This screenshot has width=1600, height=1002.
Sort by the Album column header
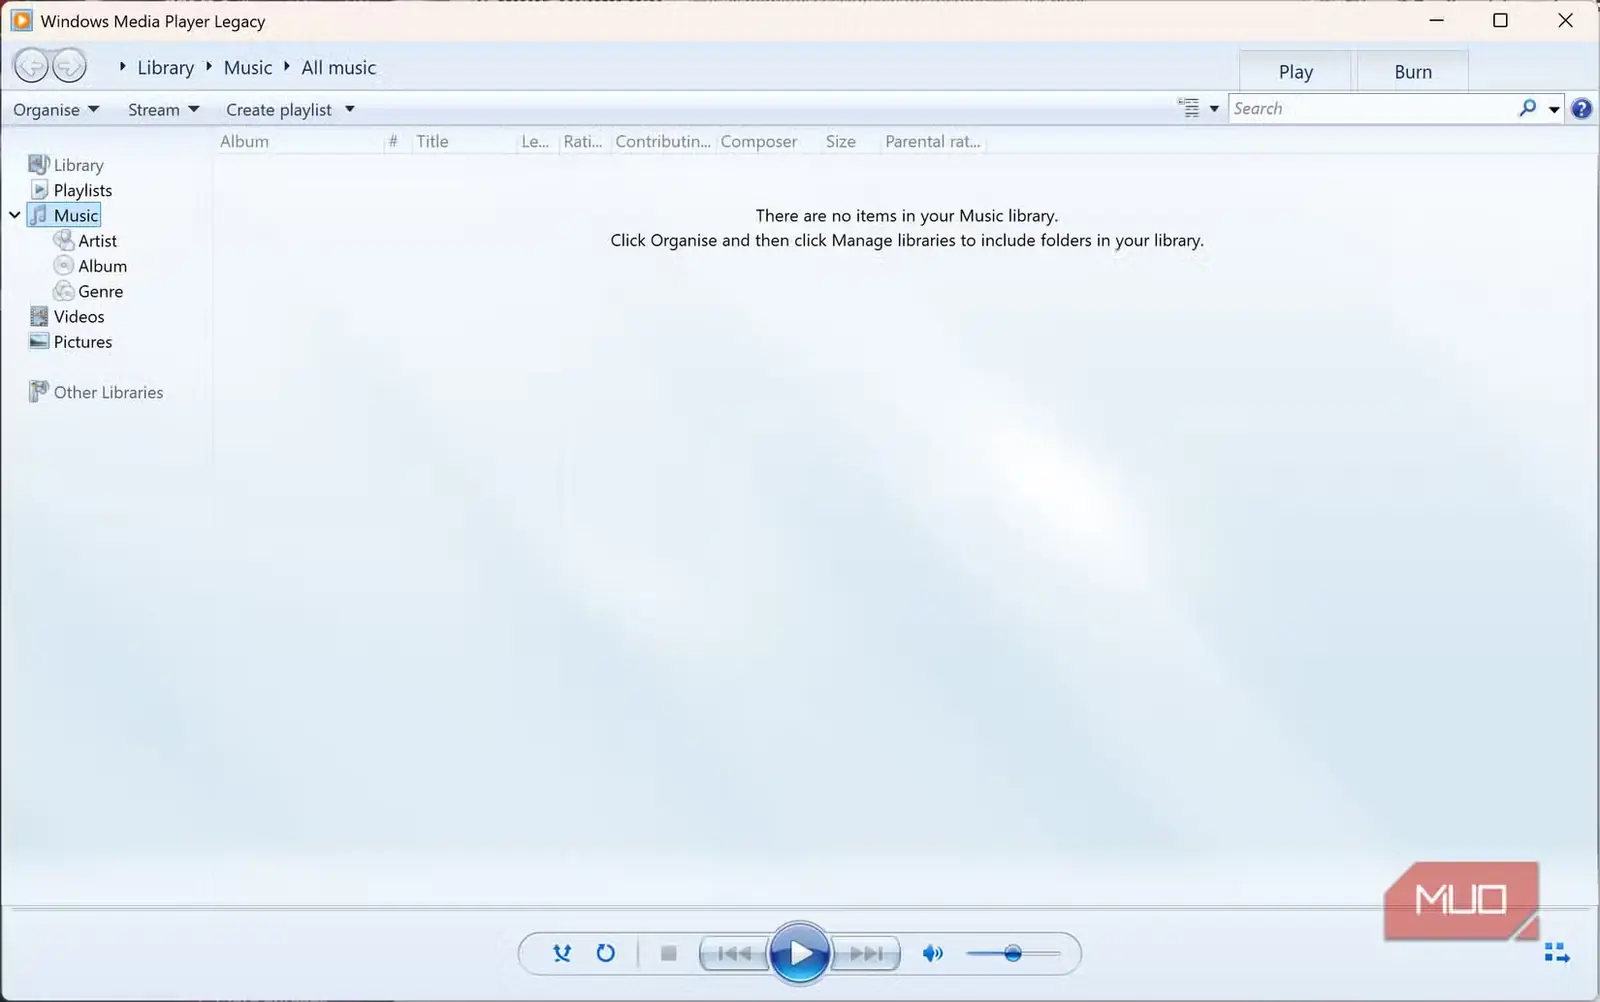[300, 142]
